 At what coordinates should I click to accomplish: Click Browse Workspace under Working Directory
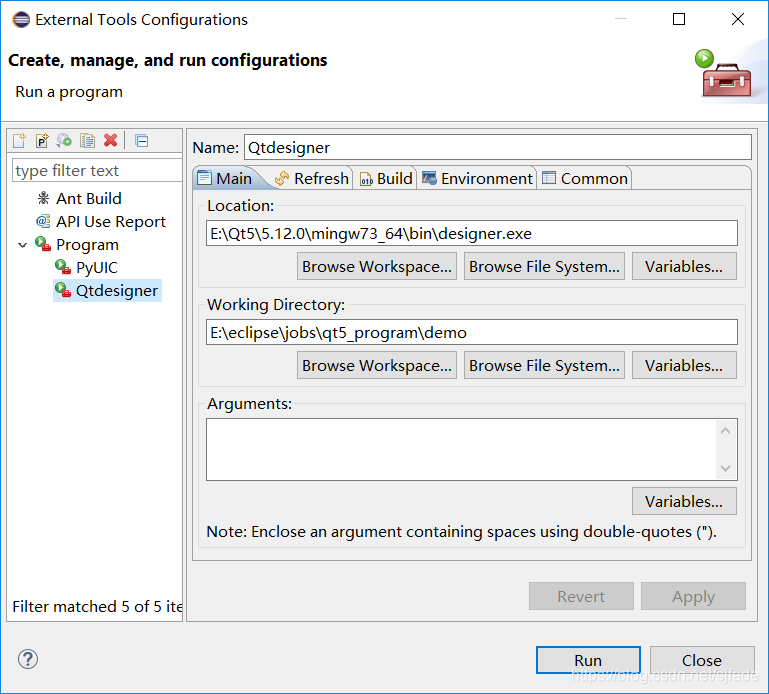click(377, 365)
